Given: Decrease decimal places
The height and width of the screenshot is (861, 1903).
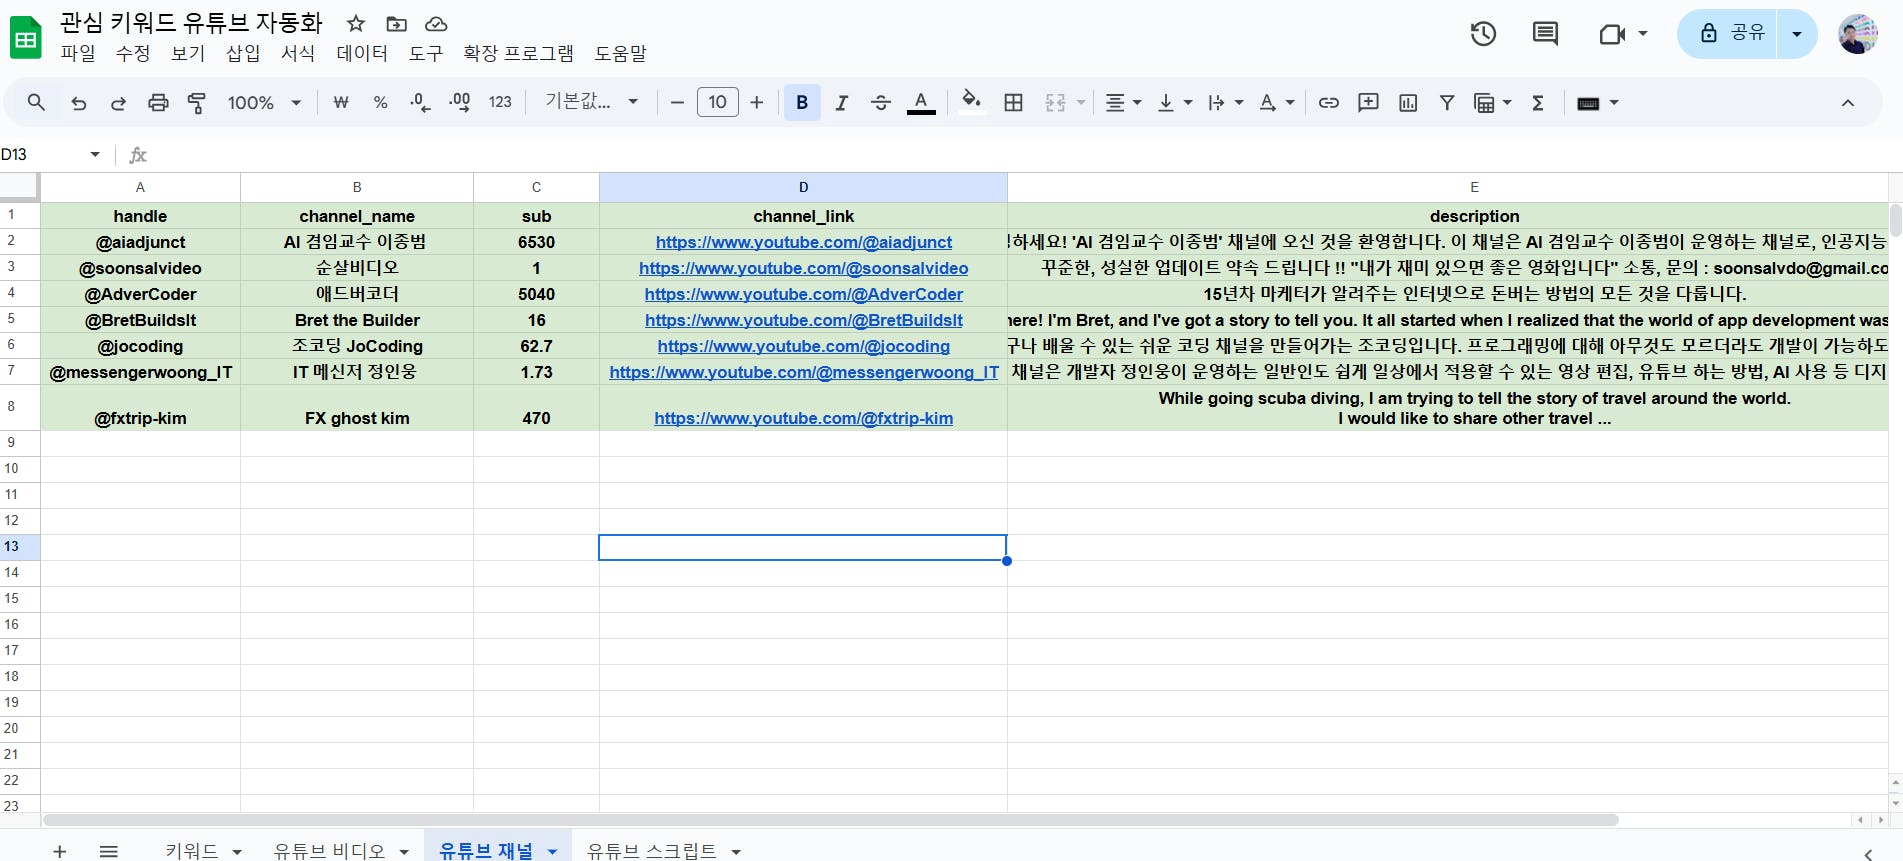Looking at the screenshot, I should (420, 102).
